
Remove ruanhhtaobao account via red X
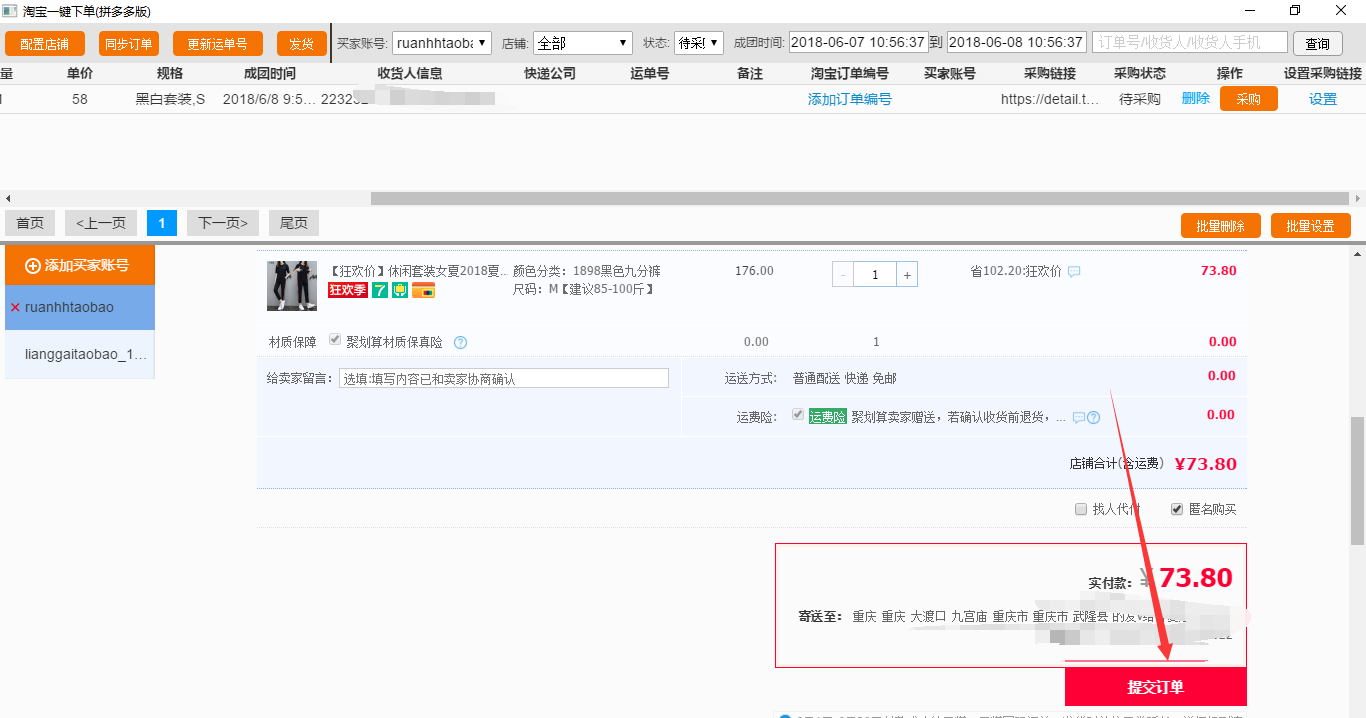[x=15, y=308]
